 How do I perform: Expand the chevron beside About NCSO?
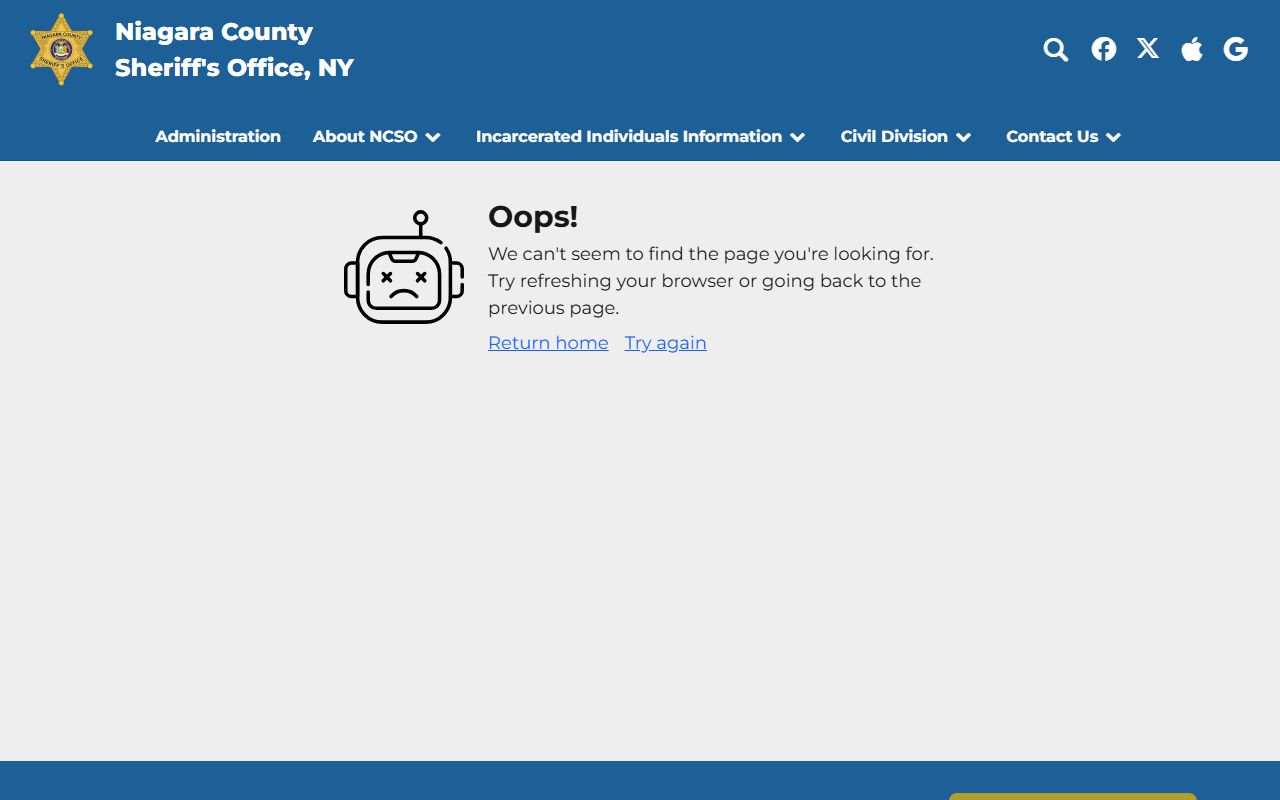433,137
